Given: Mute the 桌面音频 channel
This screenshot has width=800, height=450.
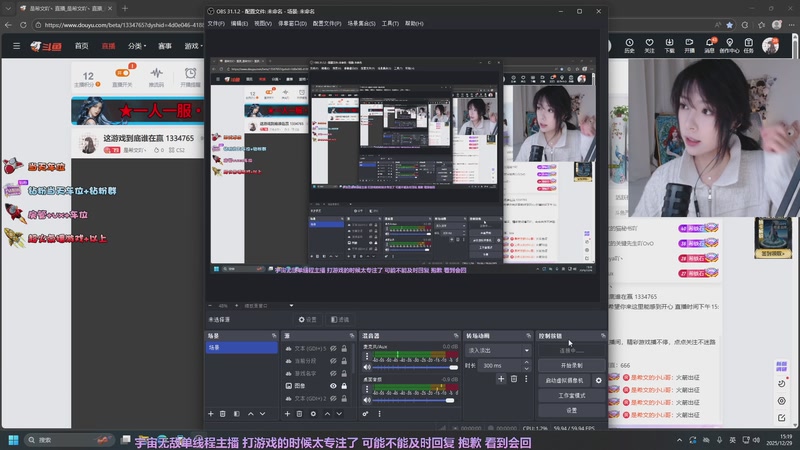Looking at the screenshot, I should (x=367, y=400).
